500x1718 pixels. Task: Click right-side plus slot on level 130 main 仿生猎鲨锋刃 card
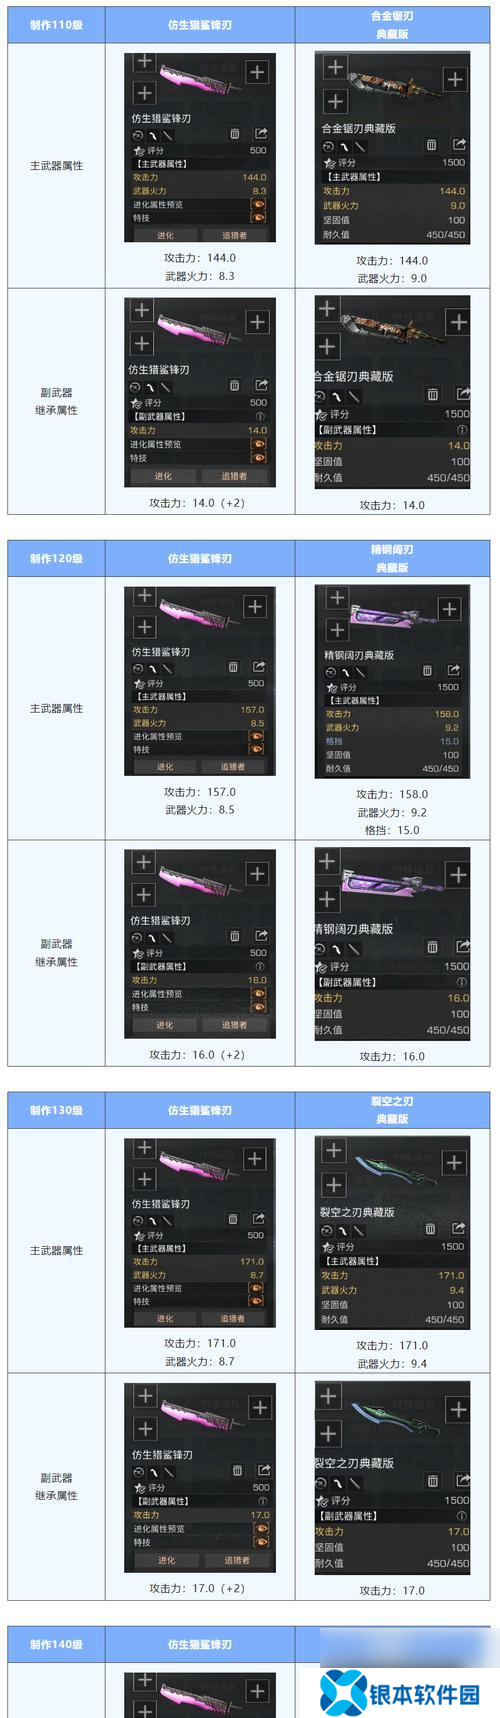pos(256,1158)
